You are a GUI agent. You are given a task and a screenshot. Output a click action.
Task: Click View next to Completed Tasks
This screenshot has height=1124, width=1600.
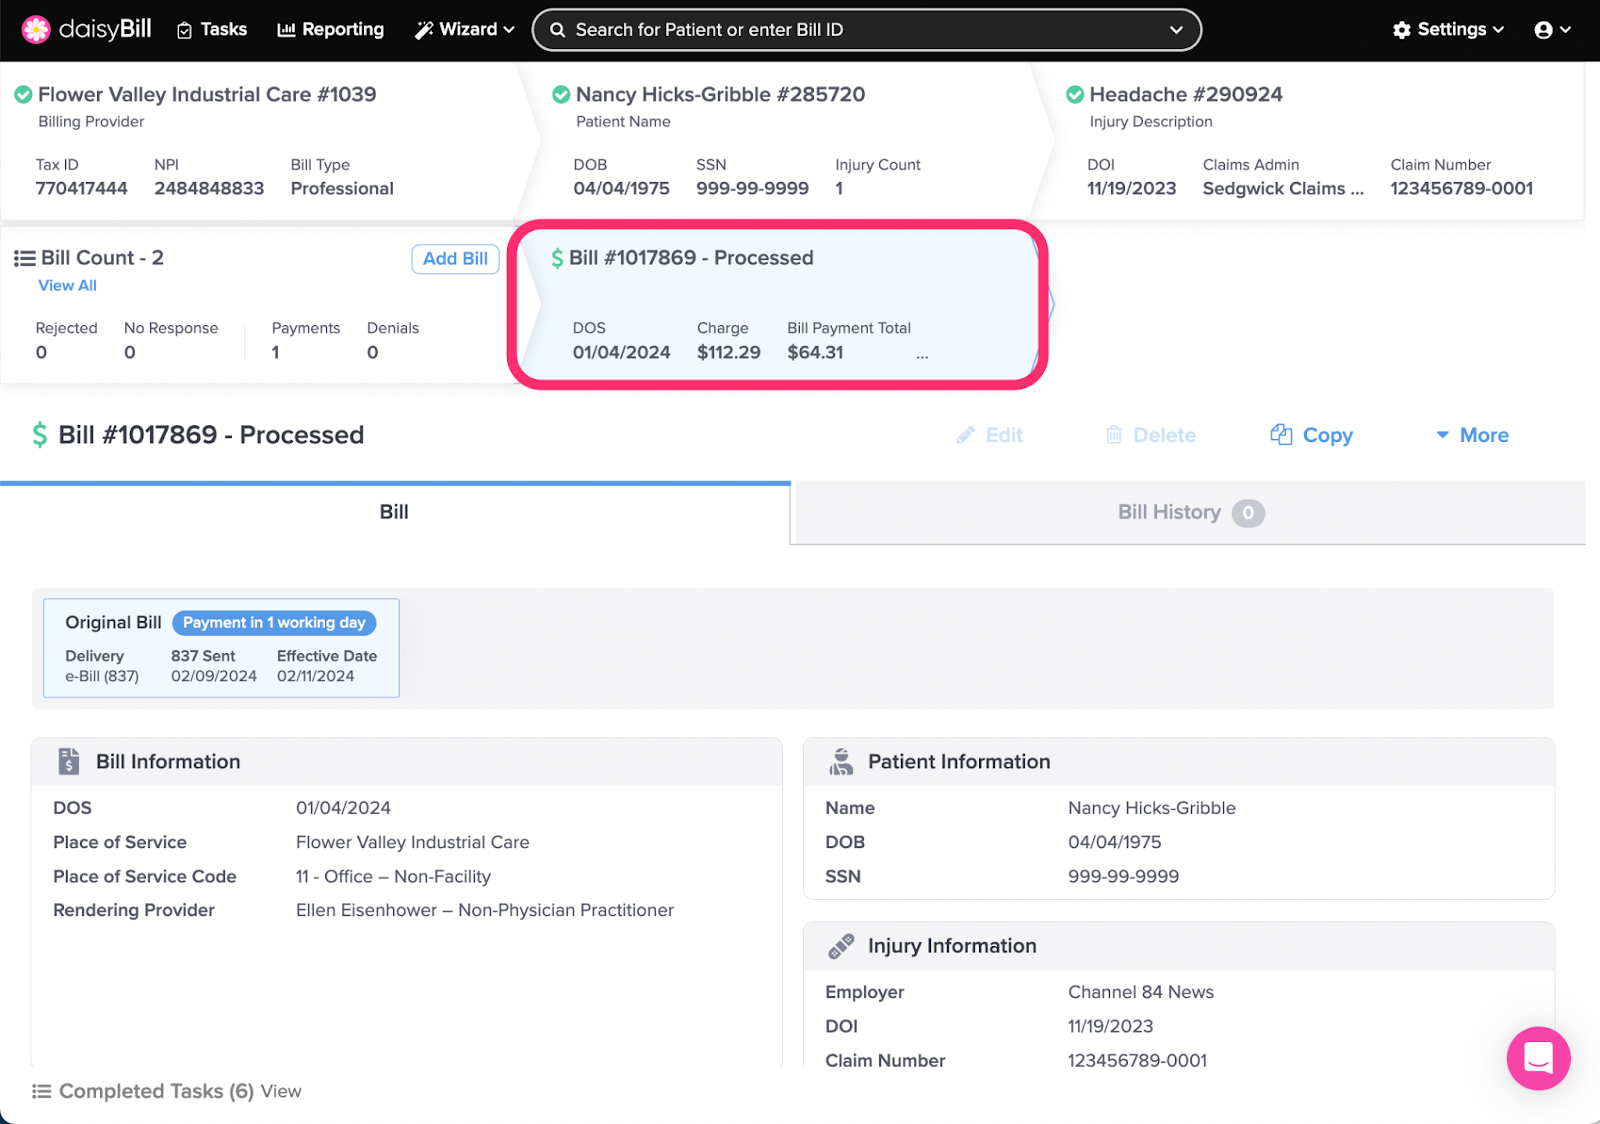[x=281, y=1091]
